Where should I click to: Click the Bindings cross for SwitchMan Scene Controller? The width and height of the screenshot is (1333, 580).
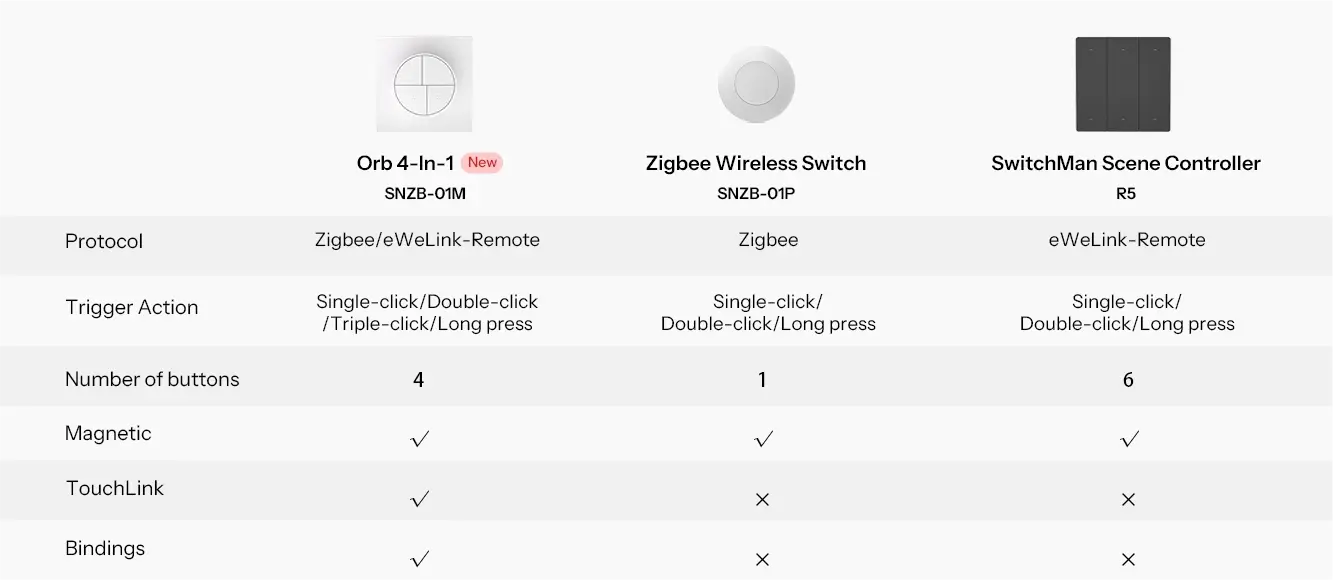tap(1128, 559)
